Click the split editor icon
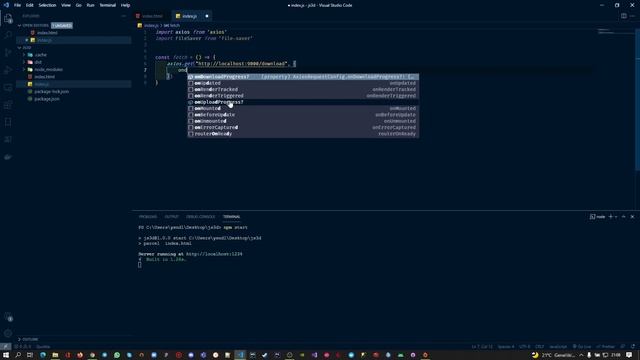Viewport: 640px width, 360px height. coord(623,16)
